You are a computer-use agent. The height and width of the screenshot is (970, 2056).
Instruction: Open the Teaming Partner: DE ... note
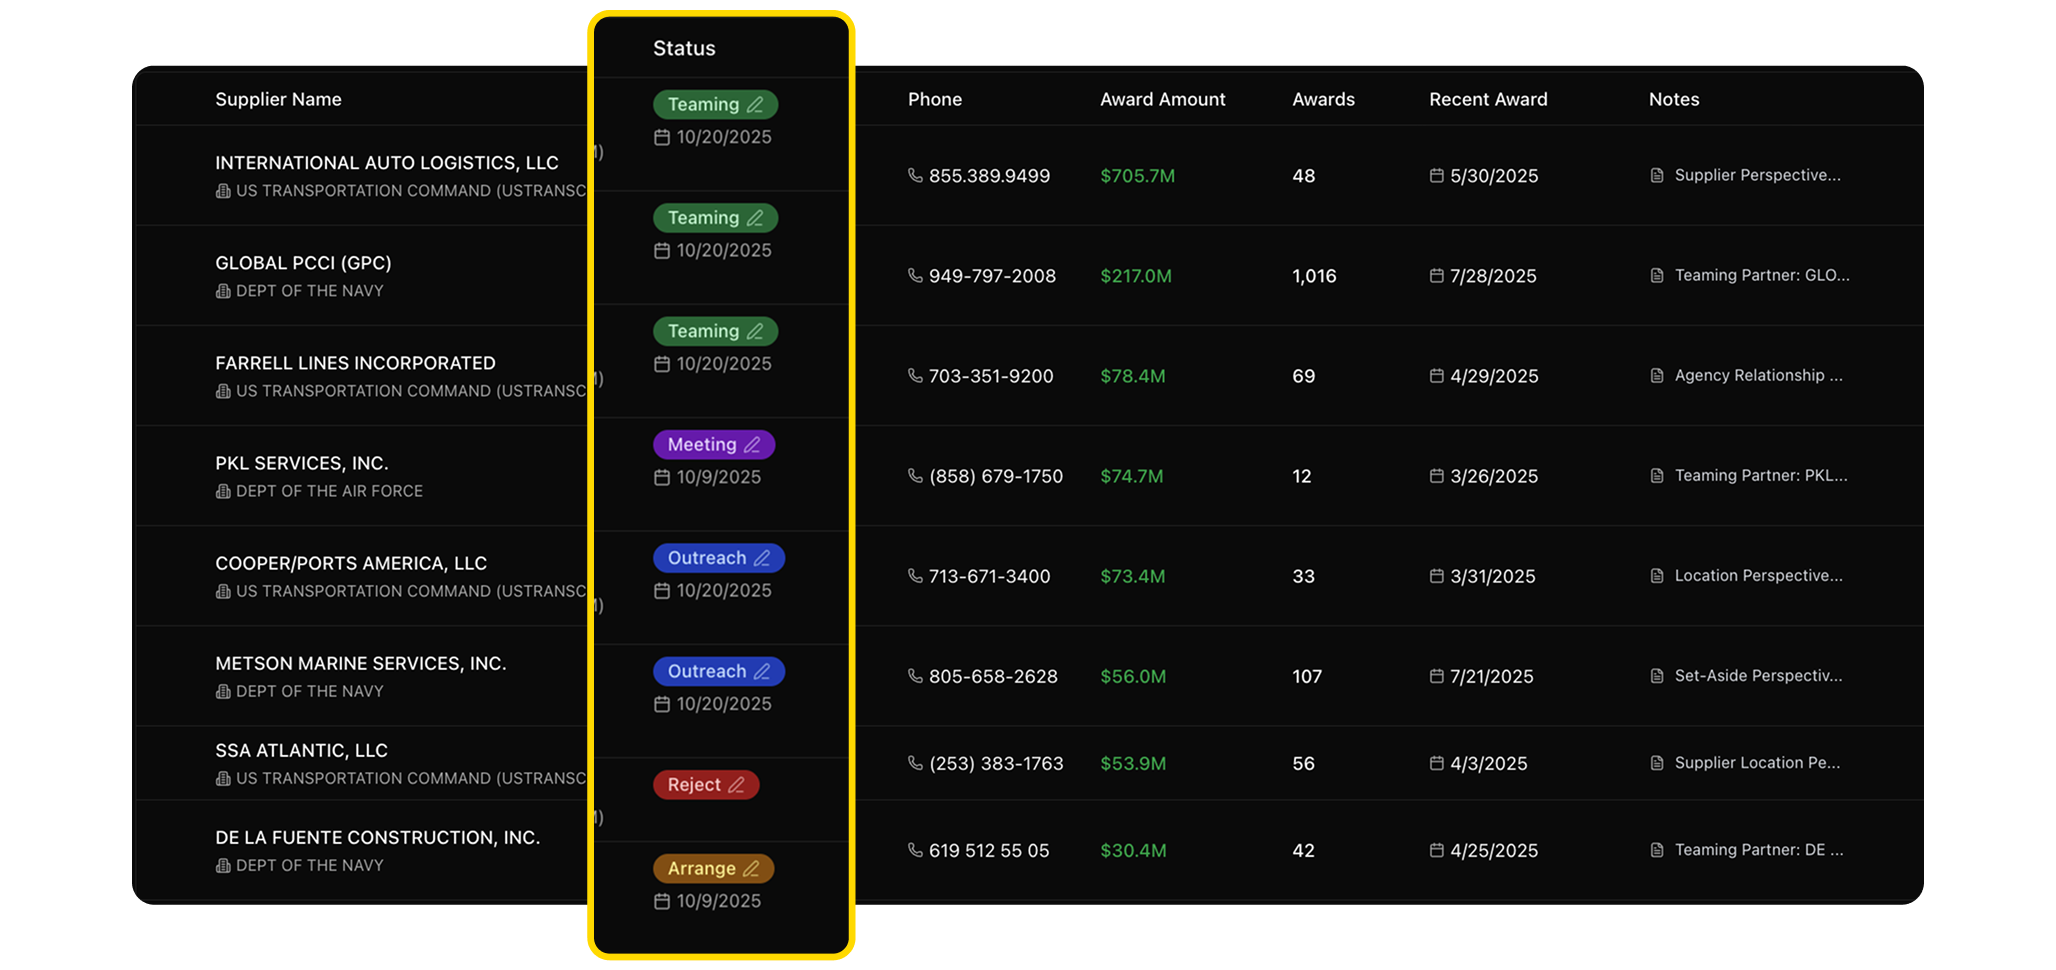[1759, 850]
